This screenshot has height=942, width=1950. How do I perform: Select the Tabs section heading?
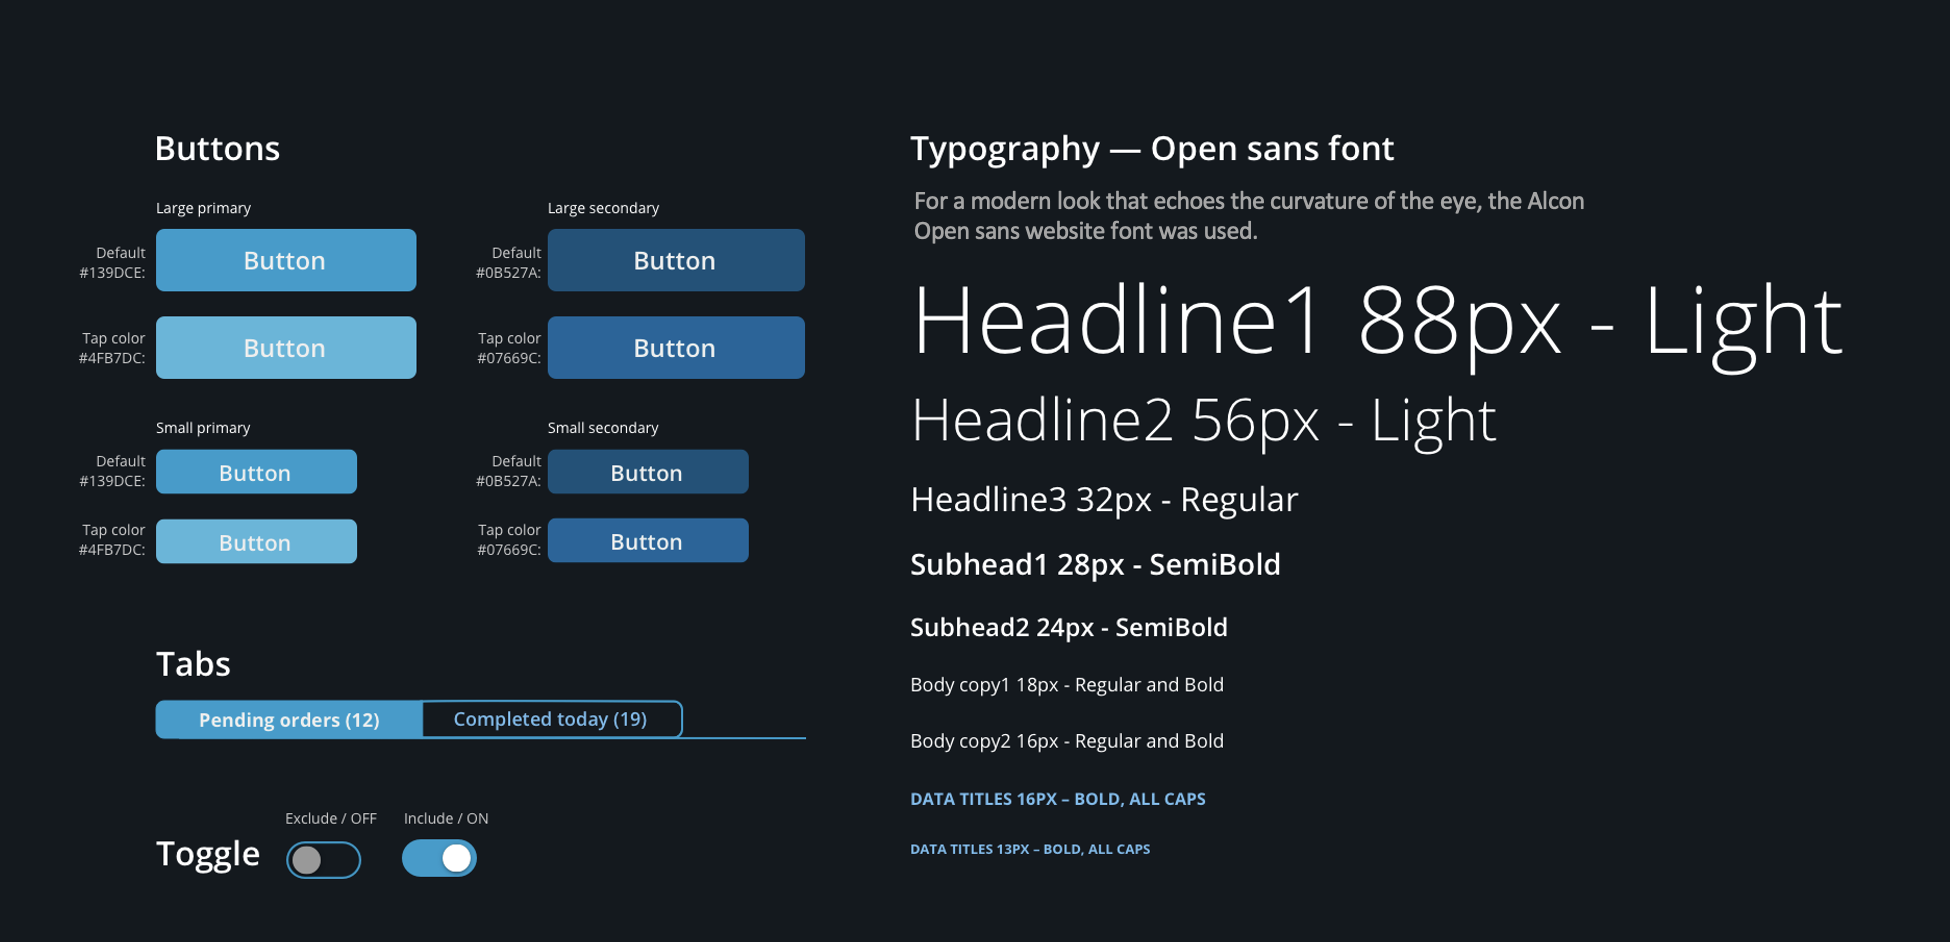point(193,664)
